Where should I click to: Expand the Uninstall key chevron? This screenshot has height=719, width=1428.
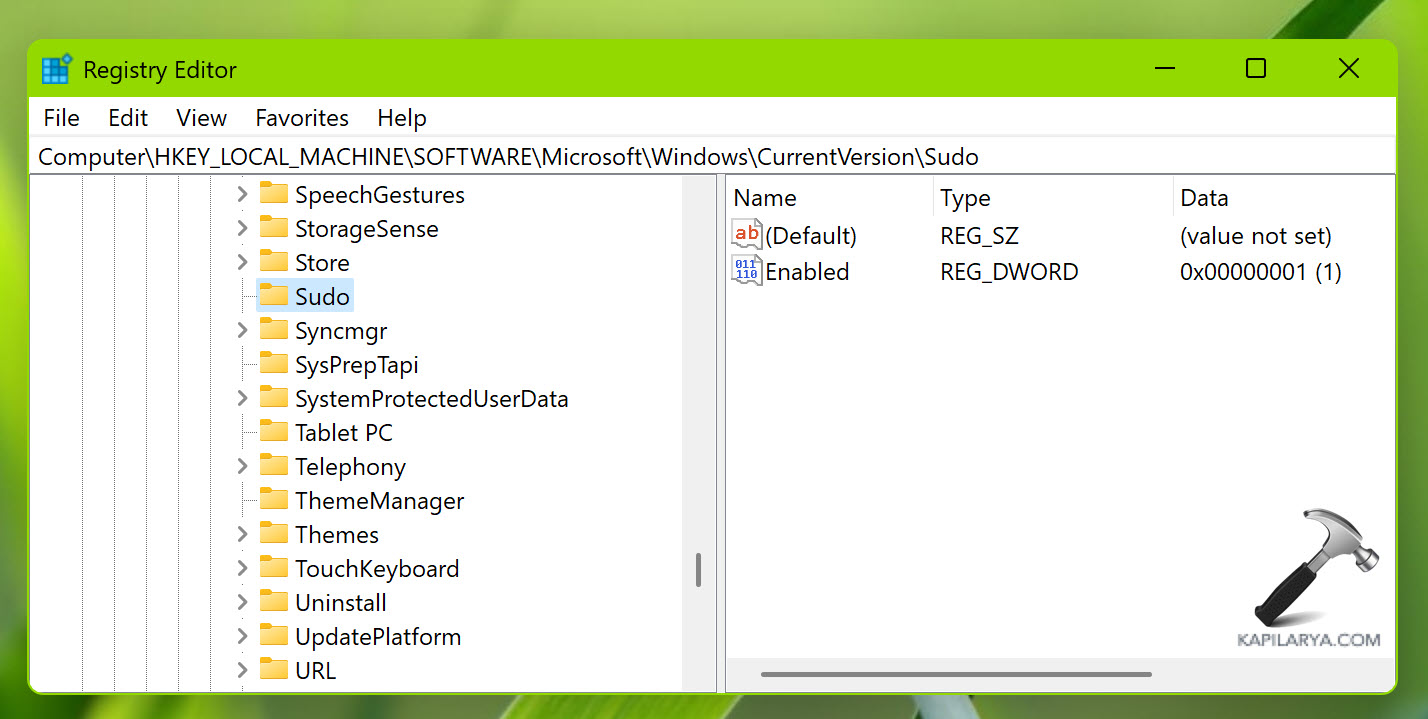242,603
